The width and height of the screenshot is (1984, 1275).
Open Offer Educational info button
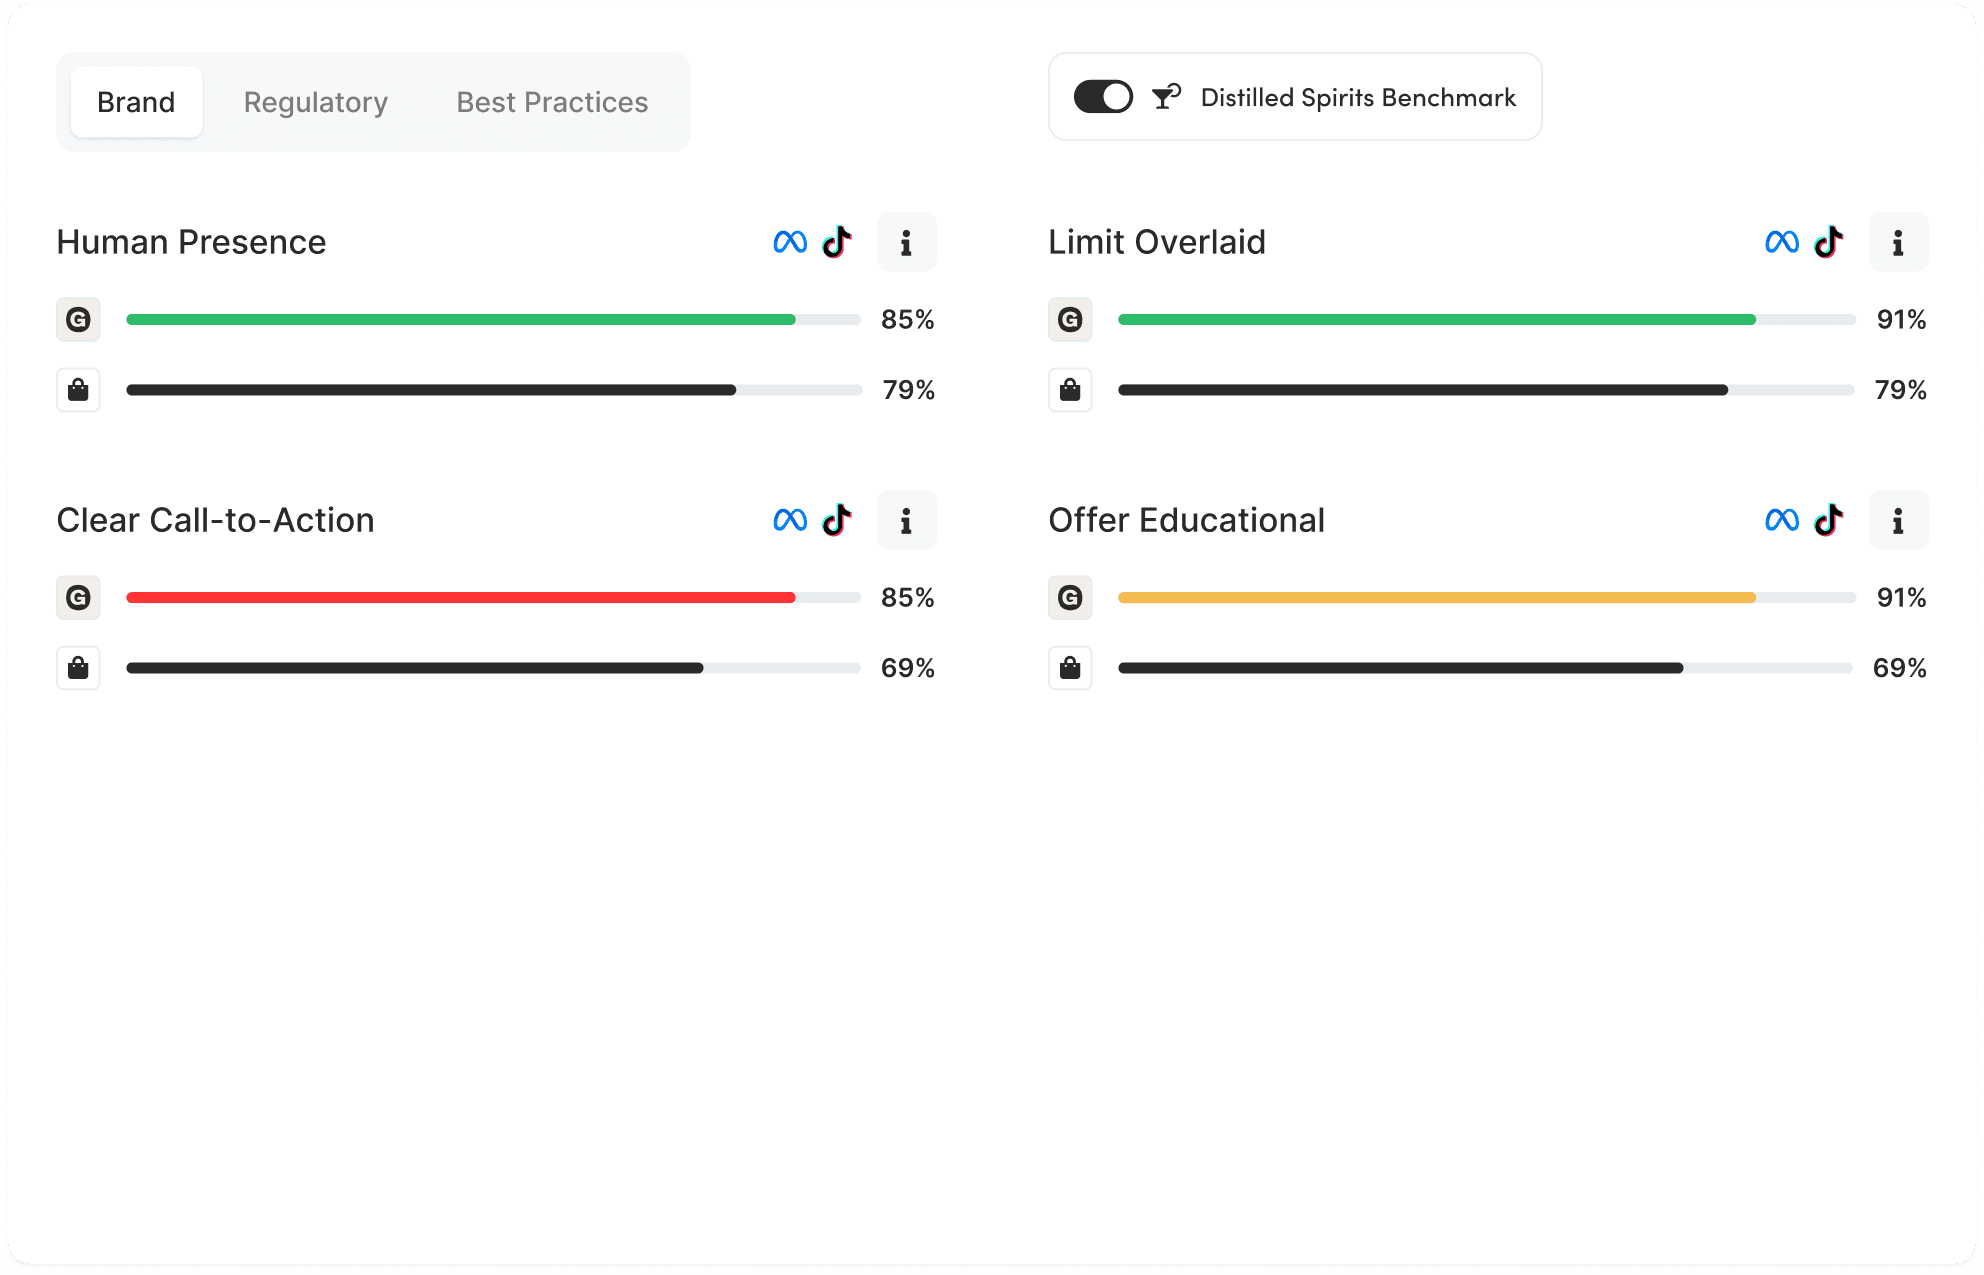[x=1898, y=520]
